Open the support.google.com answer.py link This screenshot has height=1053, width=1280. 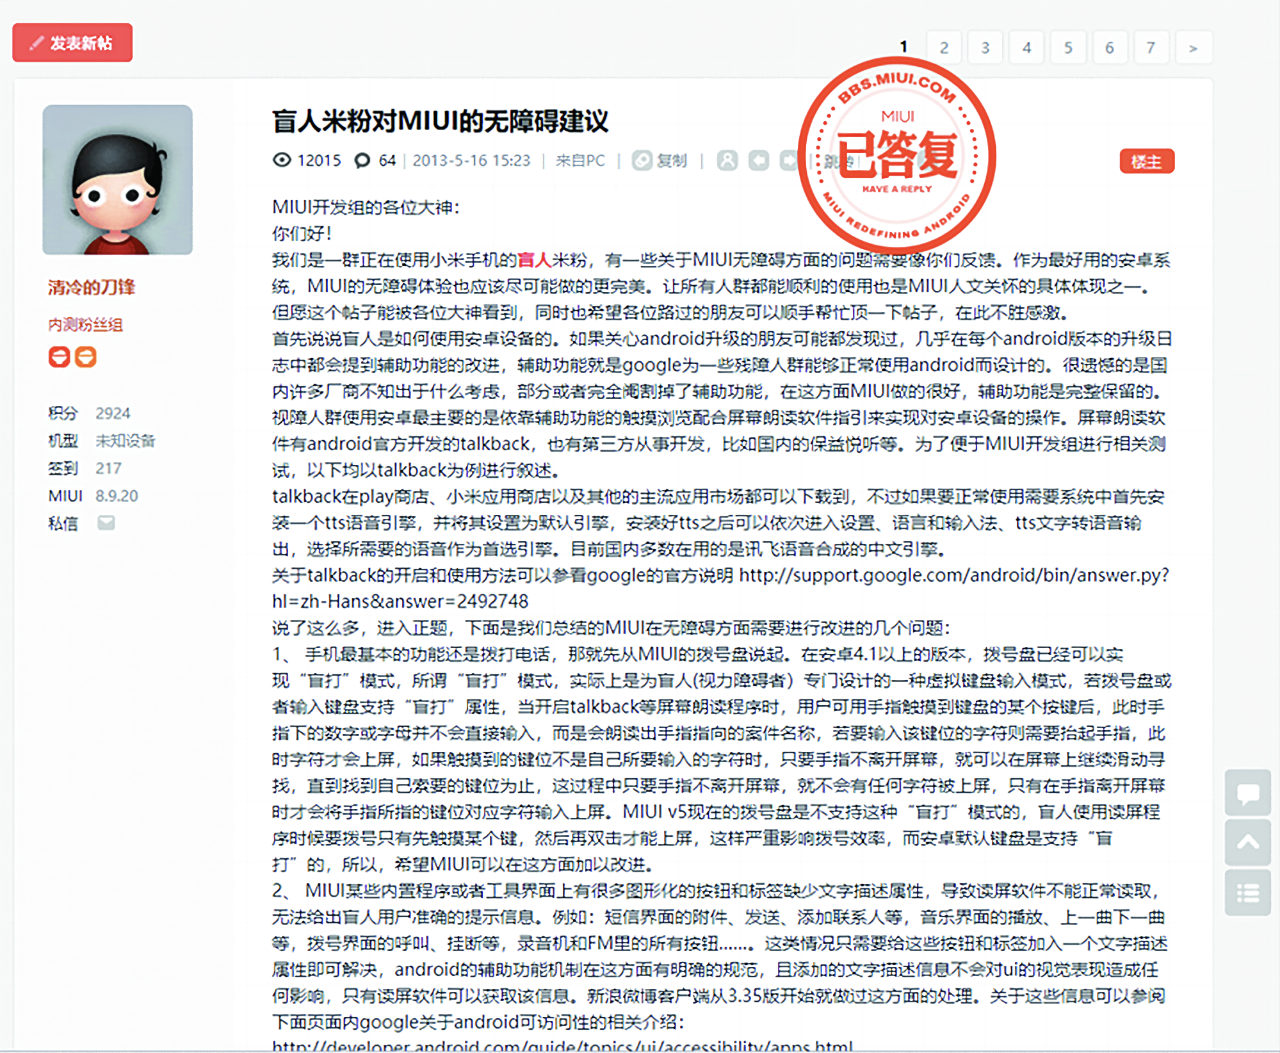(x=720, y=588)
